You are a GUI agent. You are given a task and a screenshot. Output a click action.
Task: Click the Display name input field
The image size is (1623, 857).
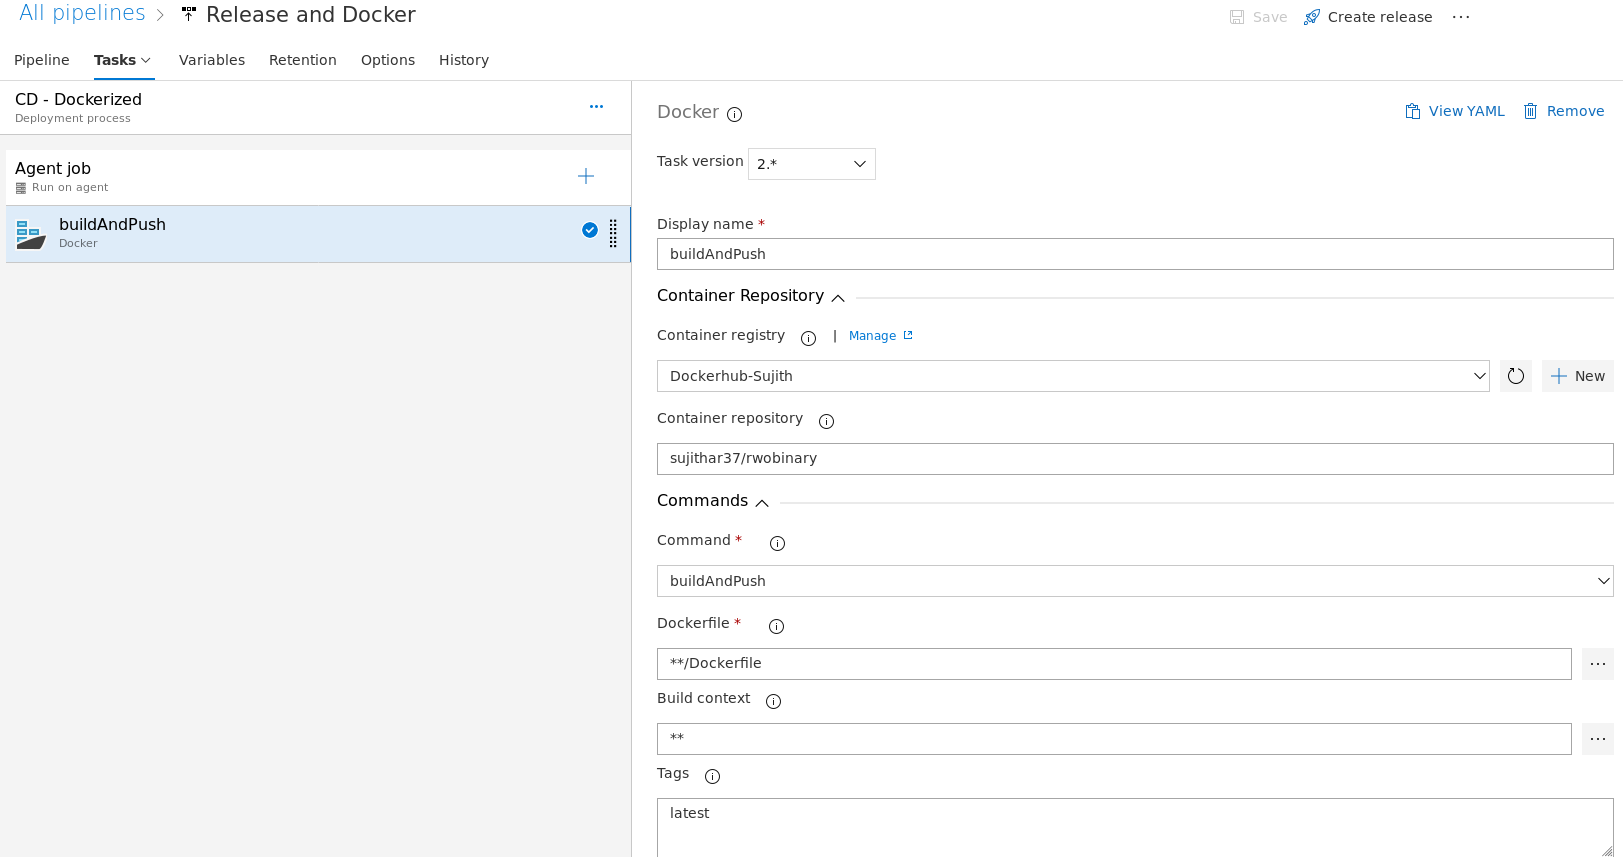(1135, 254)
